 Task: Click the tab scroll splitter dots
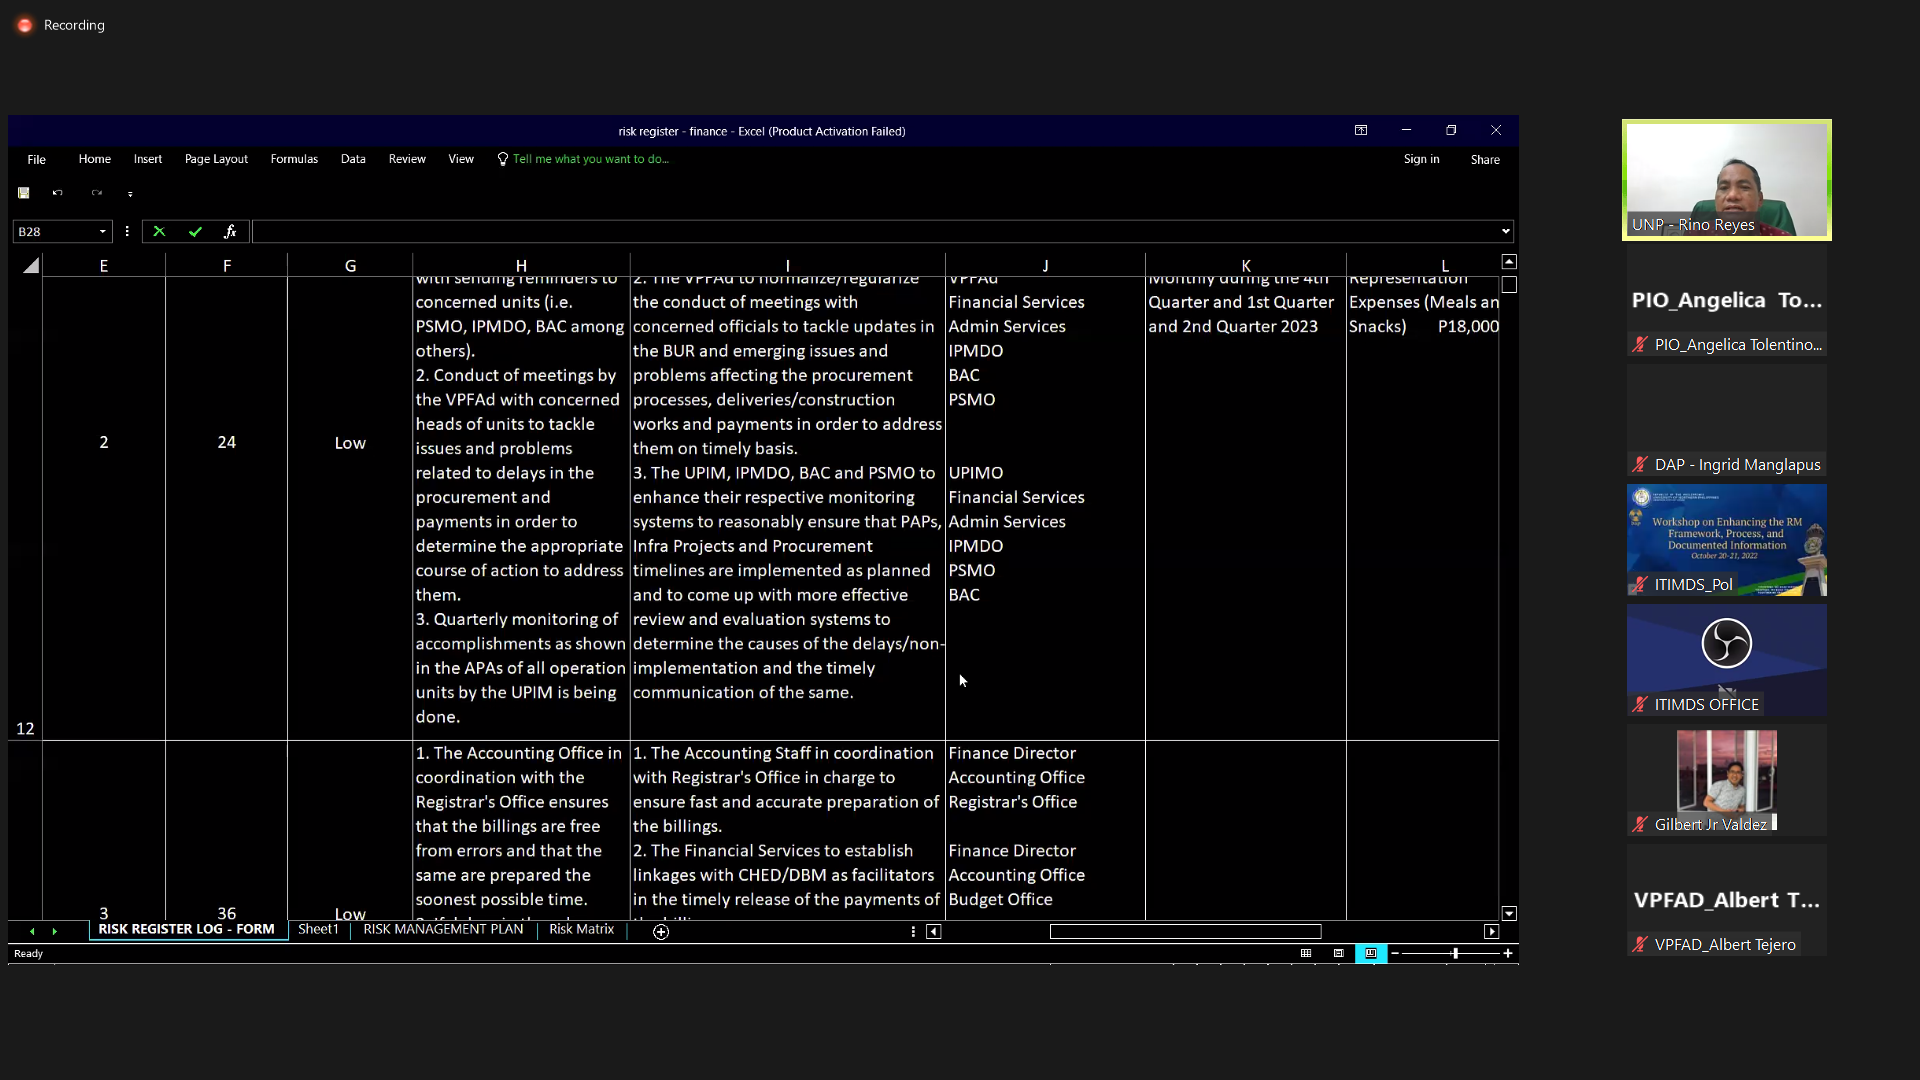pyautogui.click(x=913, y=932)
